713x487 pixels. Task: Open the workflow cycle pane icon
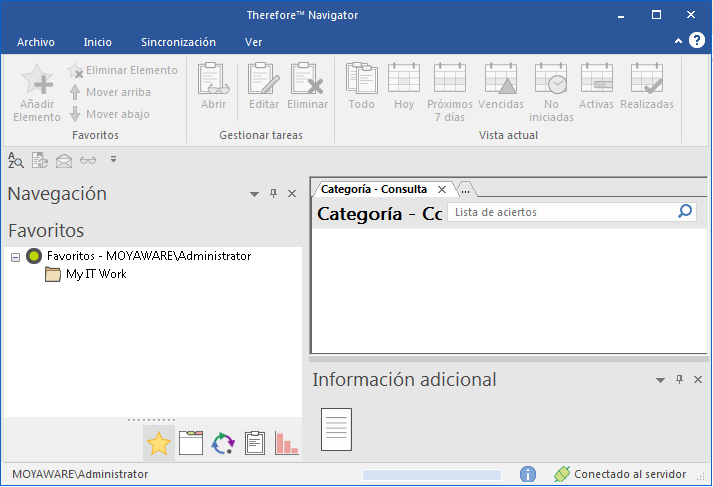pyautogui.click(x=223, y=443)
